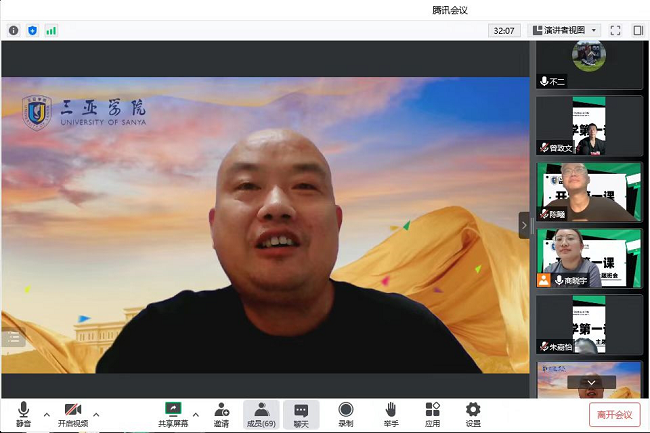The height and width of the screenshot is (433, 650).
Task: Open meeting settings (设置)
Action: (473, 414)
